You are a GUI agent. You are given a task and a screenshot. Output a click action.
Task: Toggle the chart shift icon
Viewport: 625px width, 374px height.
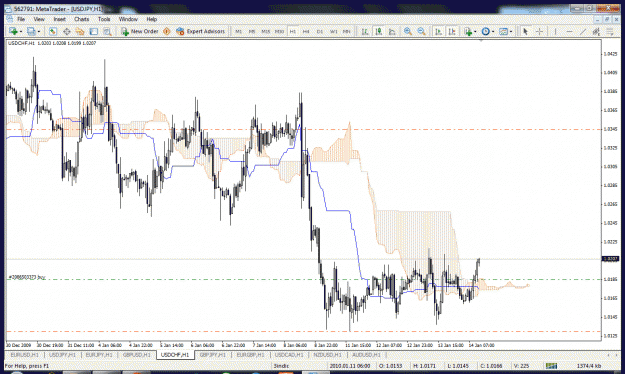click(x=452, y=31)
